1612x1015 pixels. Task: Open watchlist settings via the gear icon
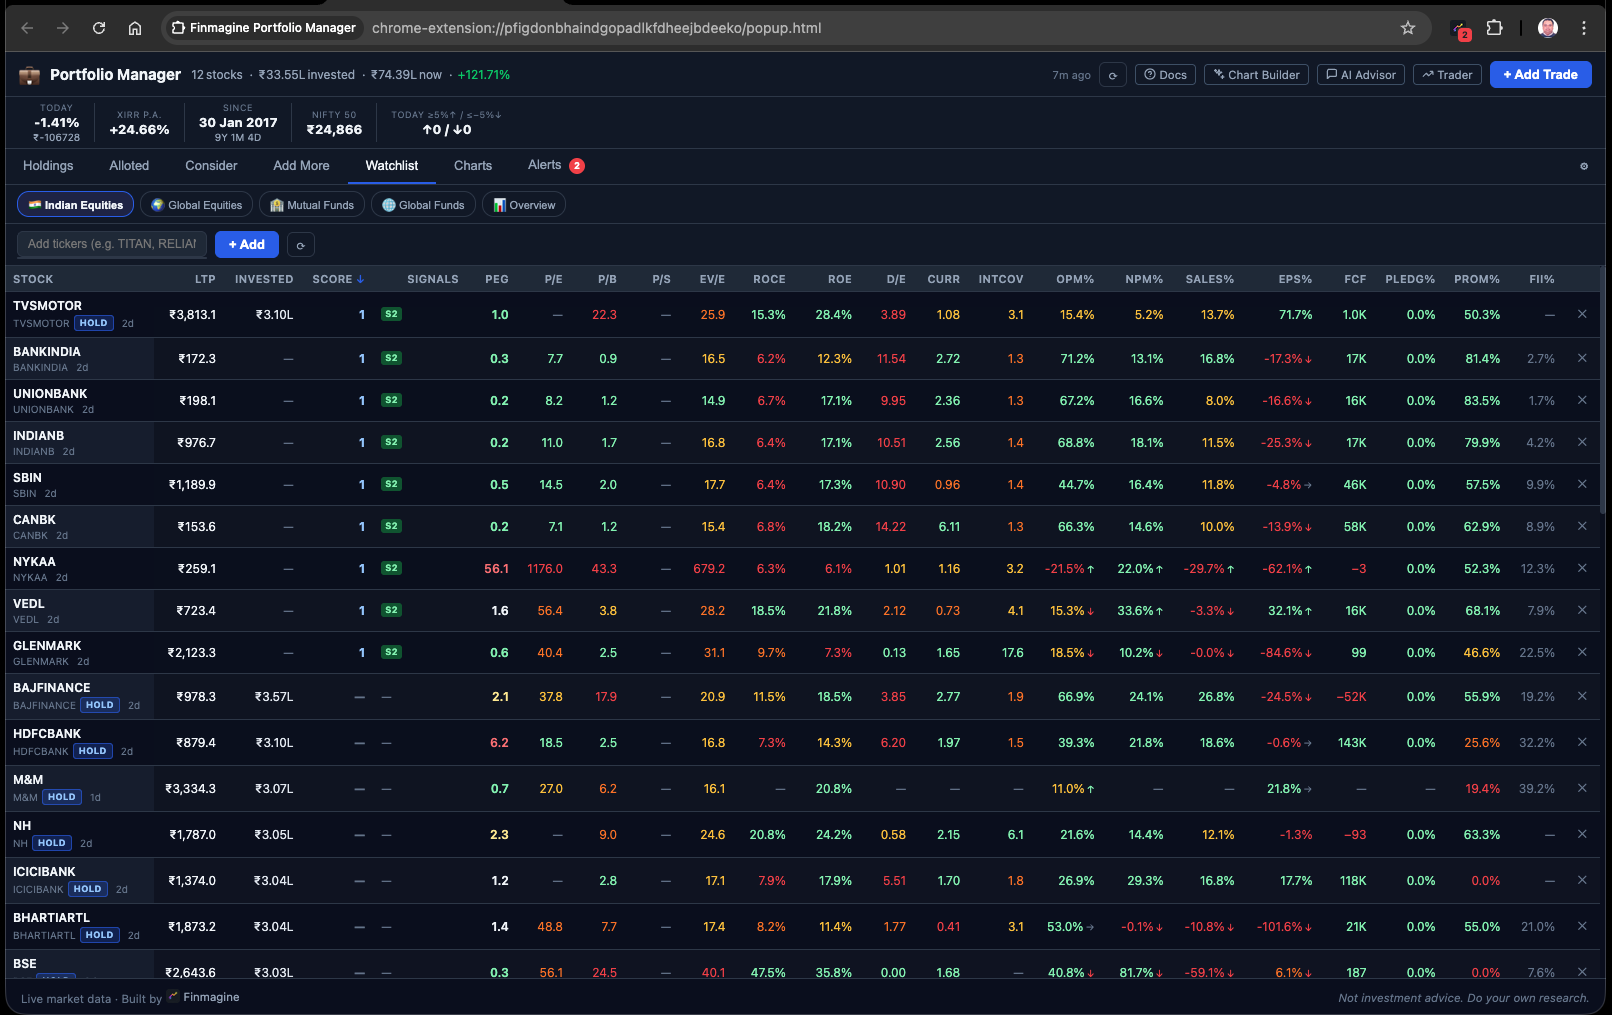click(x=1583, y=166)
